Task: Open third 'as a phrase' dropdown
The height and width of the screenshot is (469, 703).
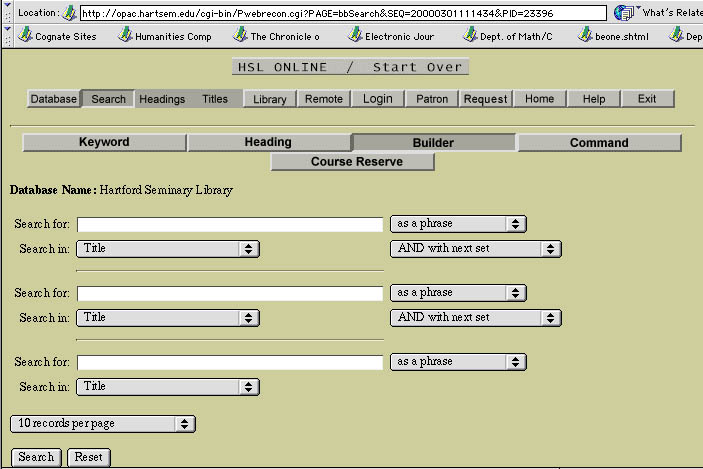Action: 458,362
